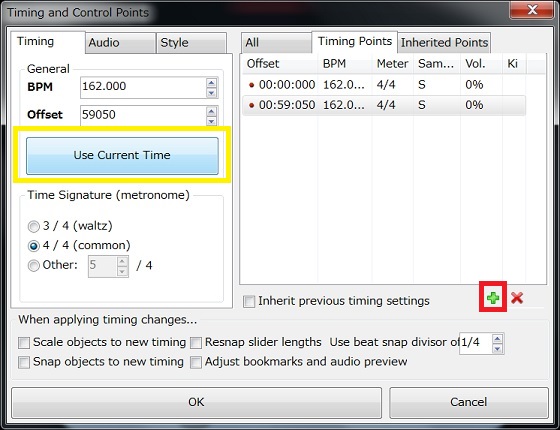Select the 3 / 4 (waltz) radio button
The image size is (560, 430).
(x=34, y=226)
